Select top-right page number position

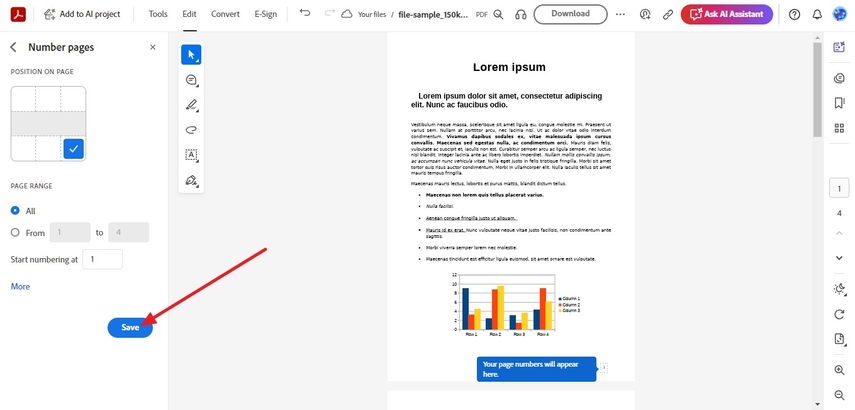(x=73, y=99)
